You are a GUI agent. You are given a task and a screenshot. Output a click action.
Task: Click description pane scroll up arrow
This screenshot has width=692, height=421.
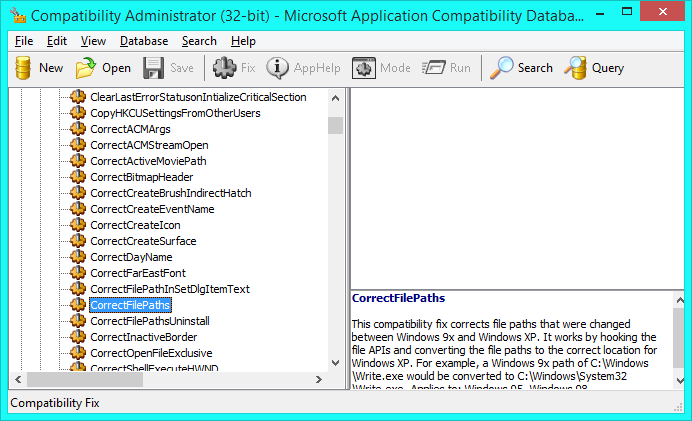(680, 300)
